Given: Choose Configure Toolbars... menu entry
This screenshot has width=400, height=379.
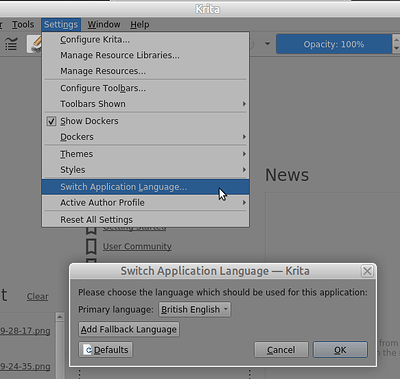Looking at the screenshot, I should pyautogui.click(x=146, y=88).
